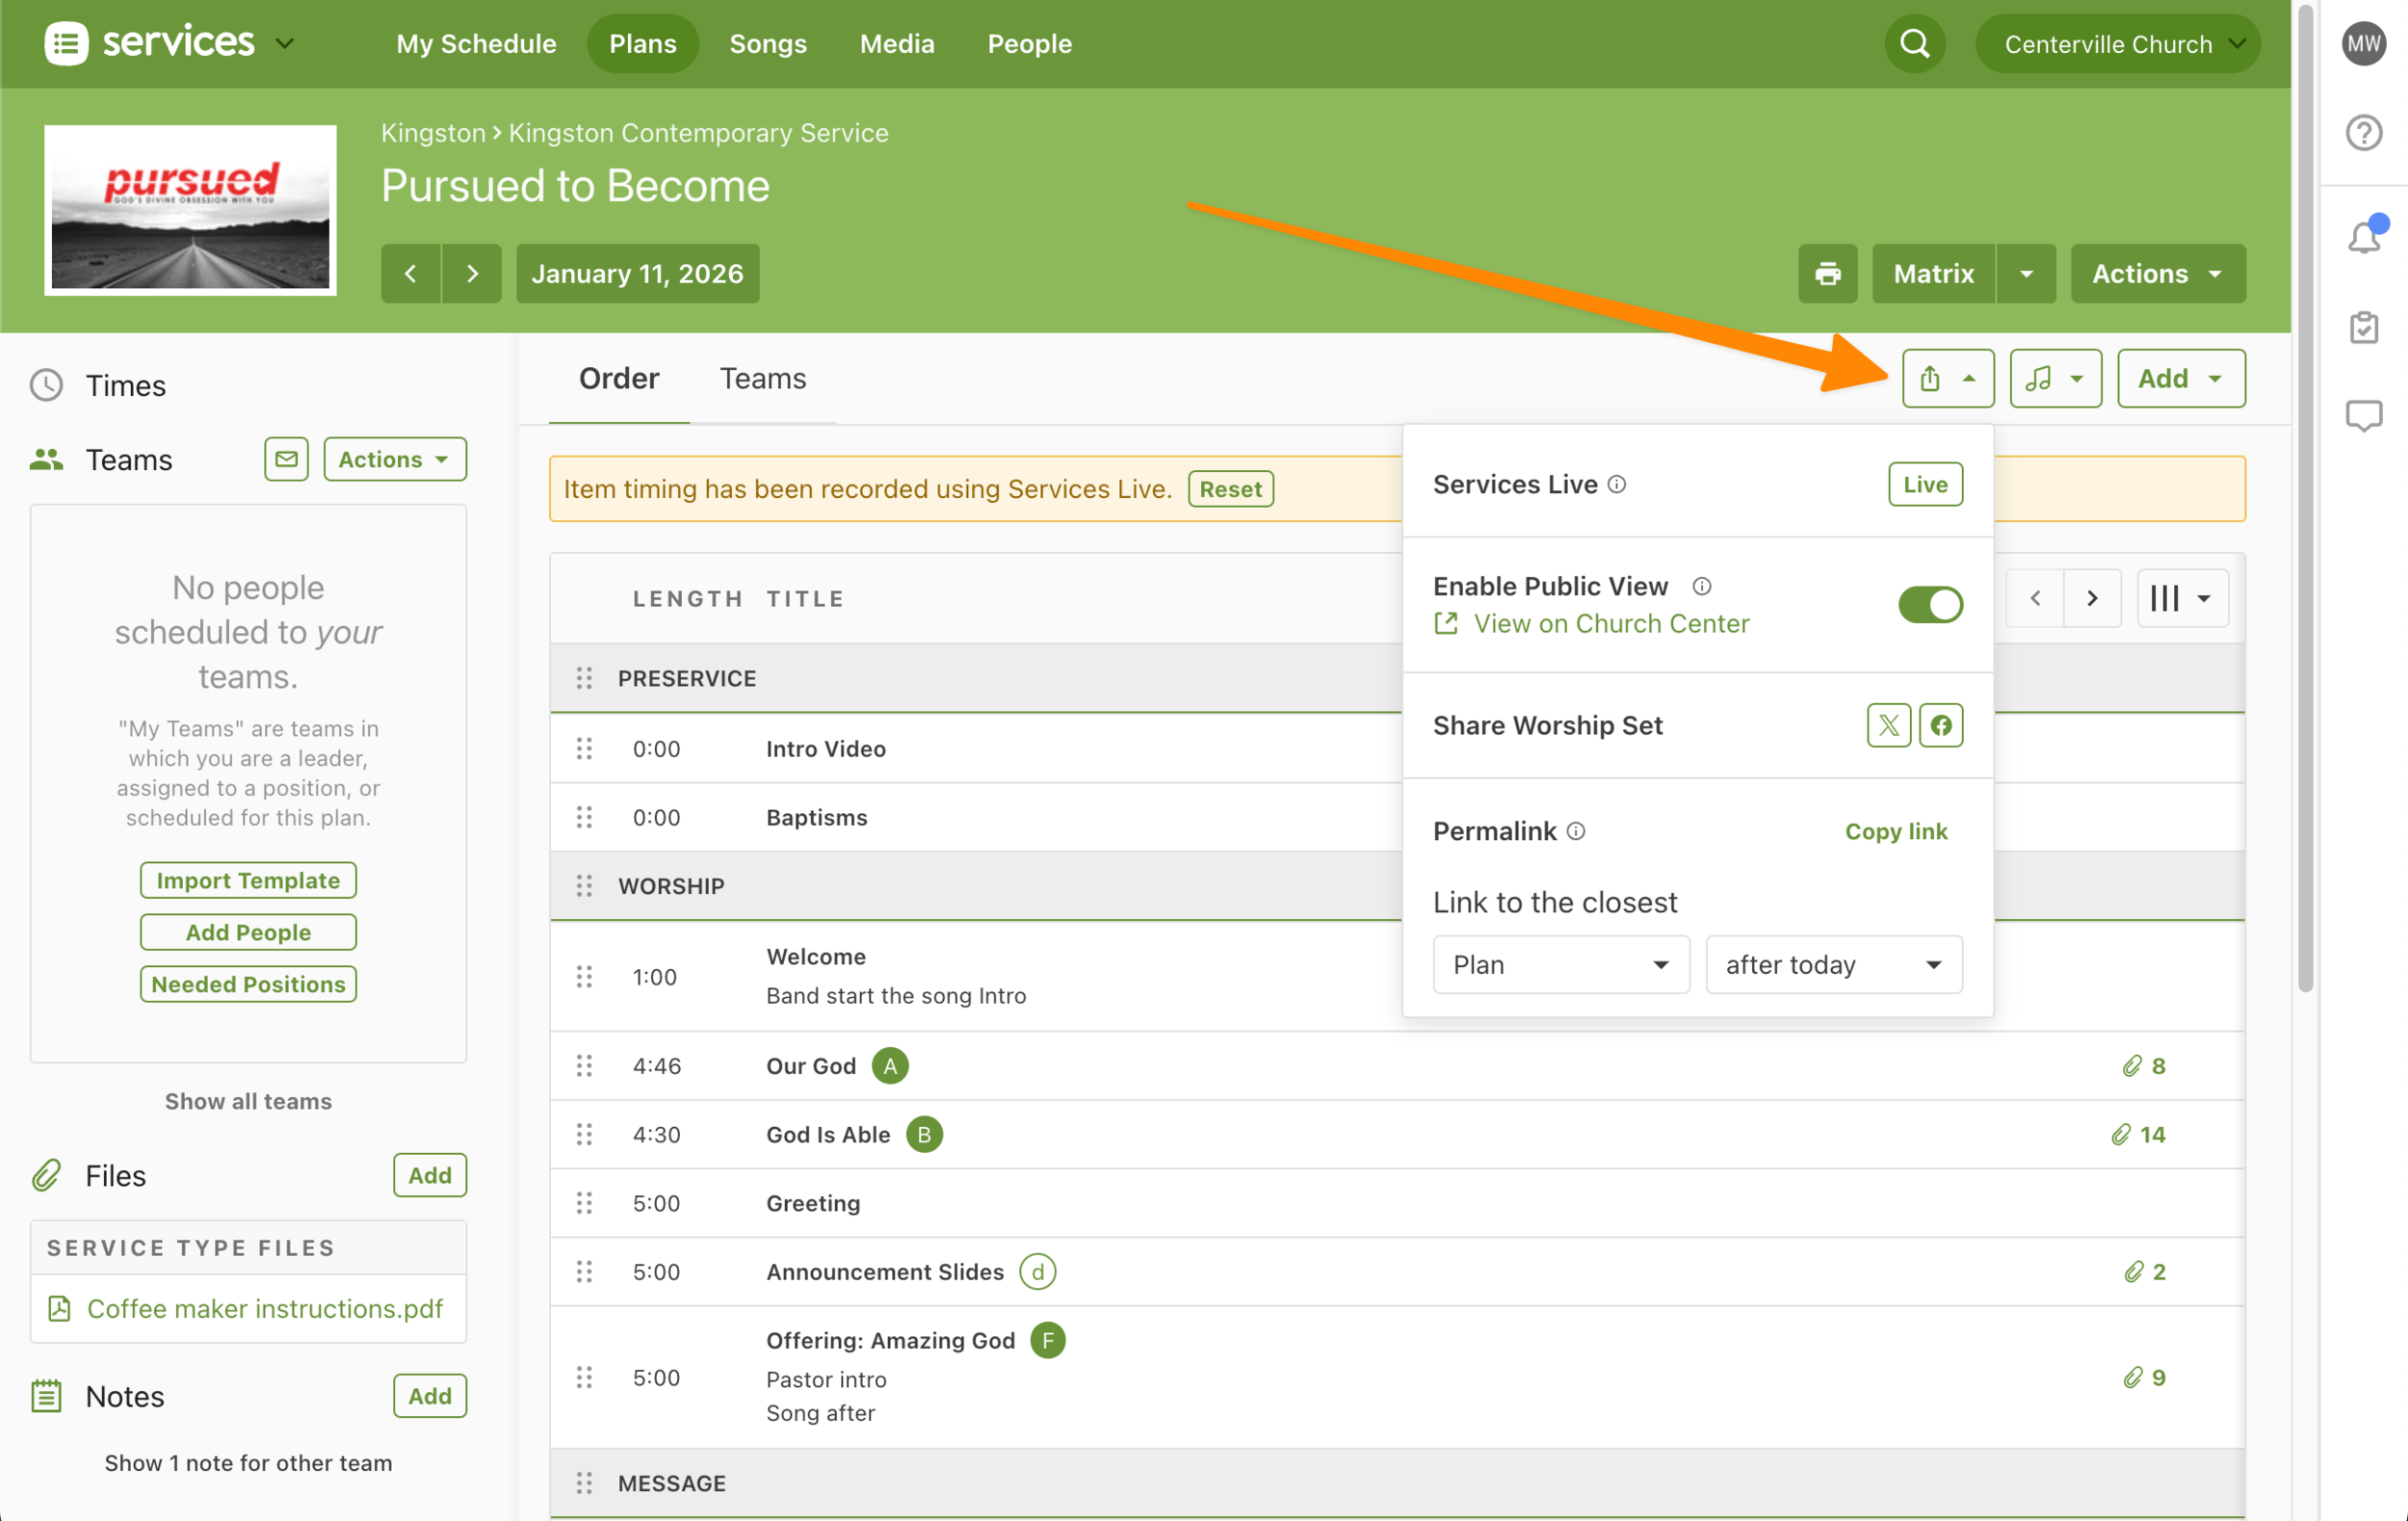Click the Live button

click(1924, 485)
